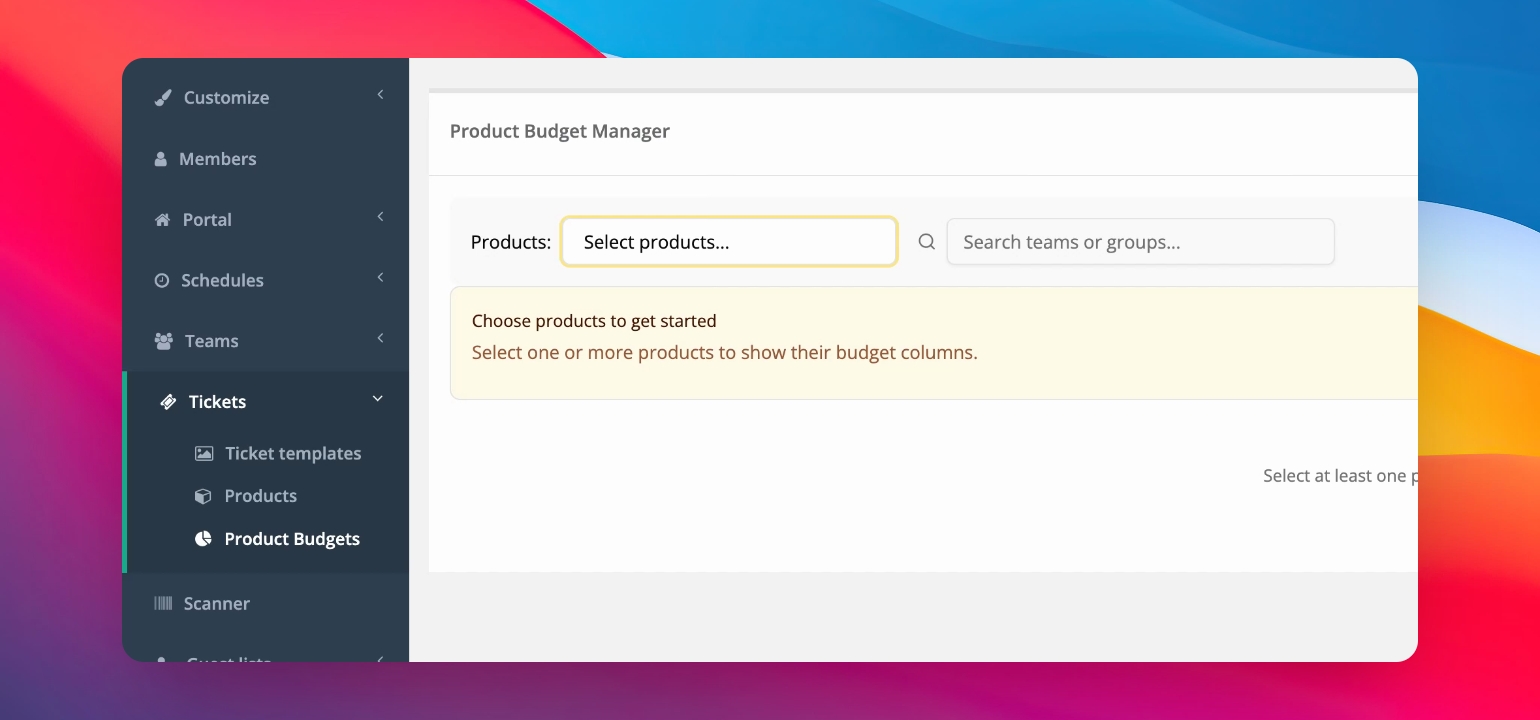The image size is (1540, 720).
Task: Click the Customize paintbrush icon
Action: (162, 98)
